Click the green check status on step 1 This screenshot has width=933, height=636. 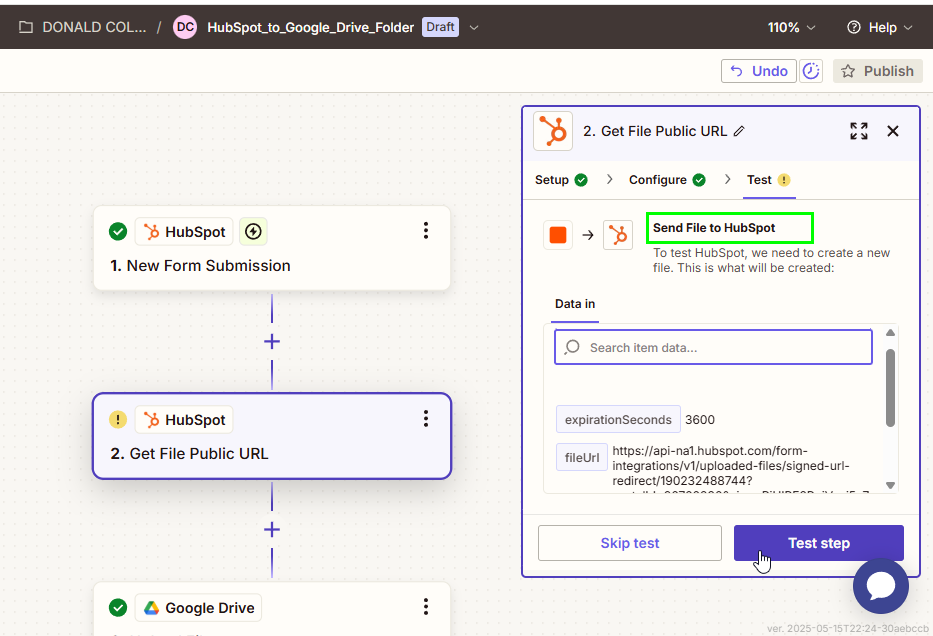(x=118, y=231)
